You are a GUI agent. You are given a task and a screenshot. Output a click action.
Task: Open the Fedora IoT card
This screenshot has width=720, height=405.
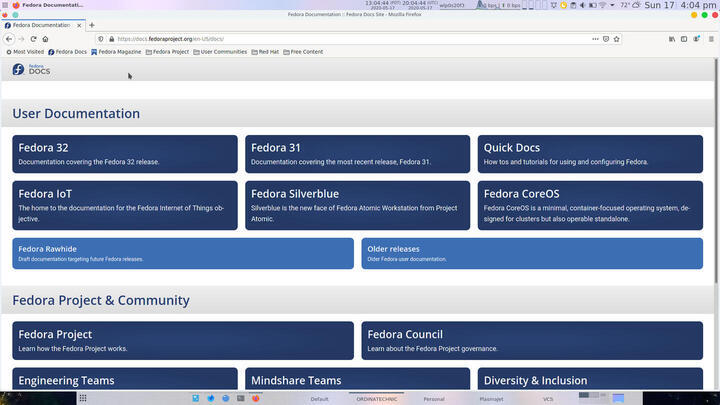pyautogui.click(x=125, y=205)
